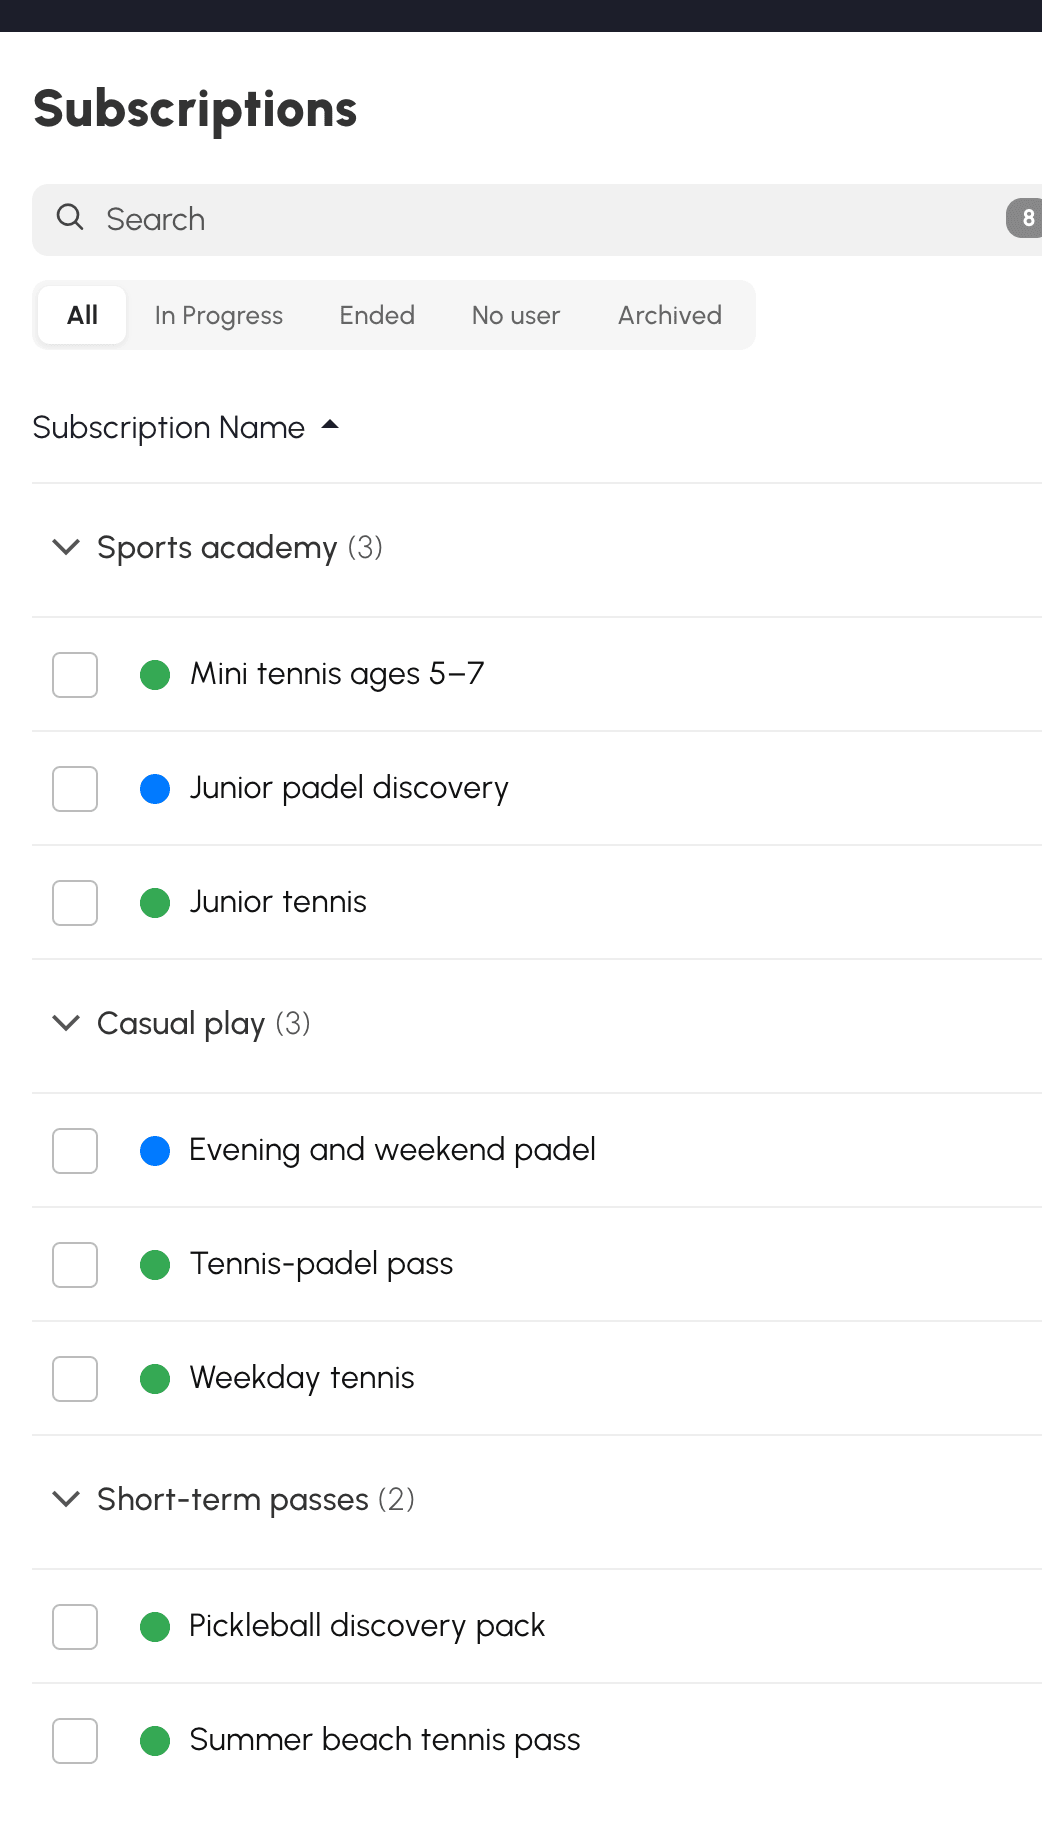Switch to the In Progress tab
The image size is (1042, 1828).
pyautogui.click(x=219, y=315)
